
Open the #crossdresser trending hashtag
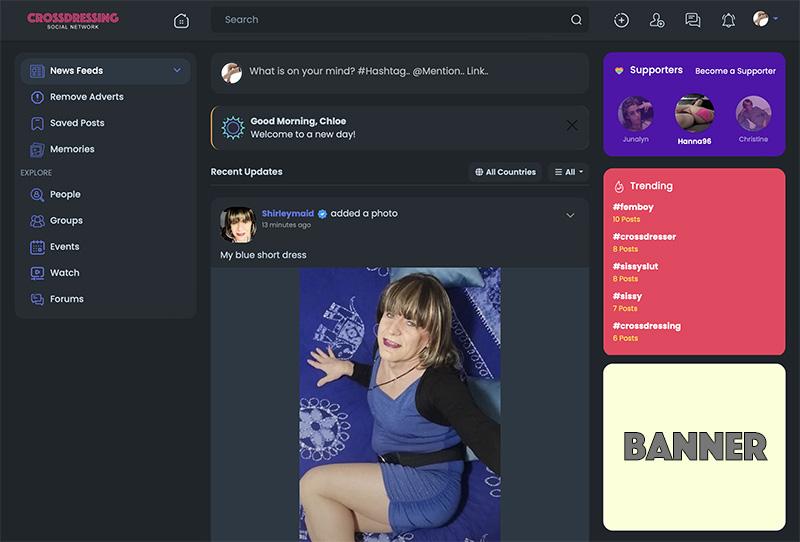(644, 236)
